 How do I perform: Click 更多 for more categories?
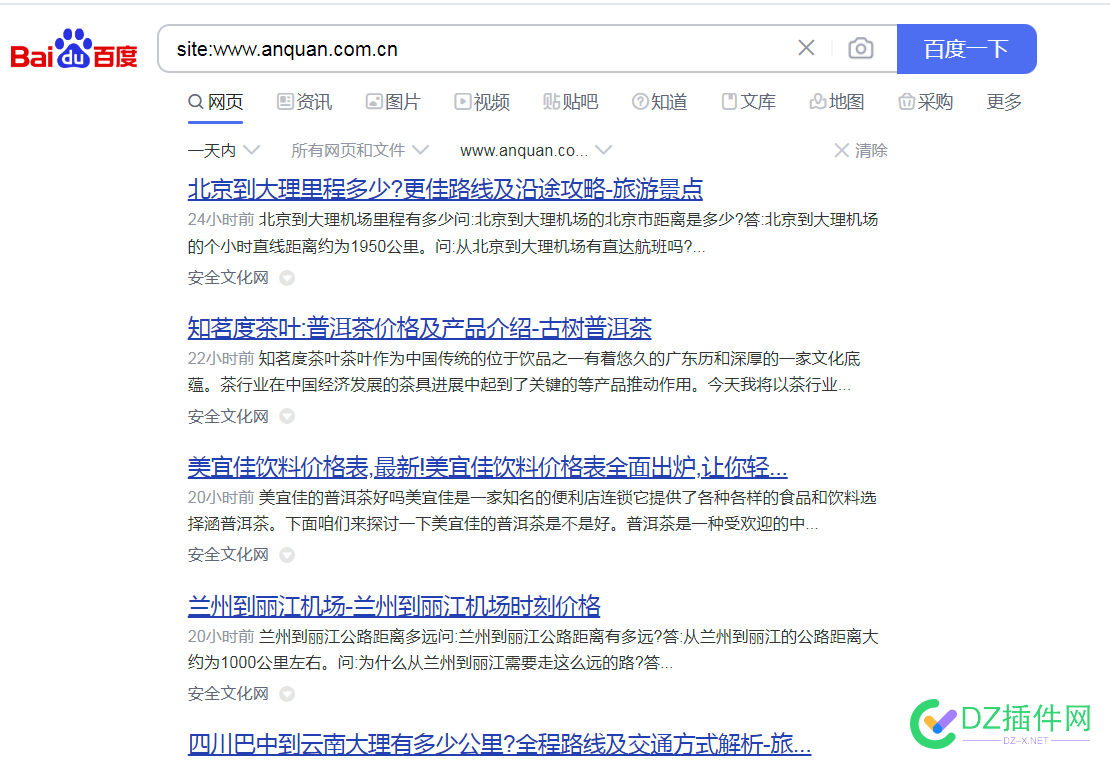pos(1004,102)
